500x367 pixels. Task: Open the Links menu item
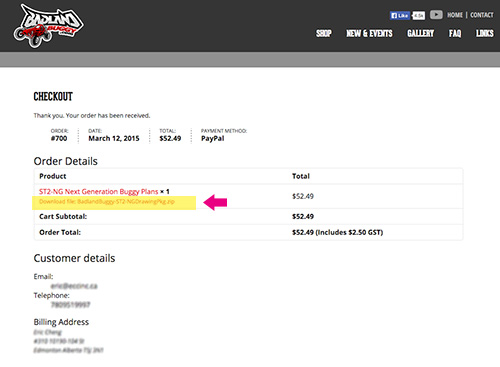pos(485,33)
